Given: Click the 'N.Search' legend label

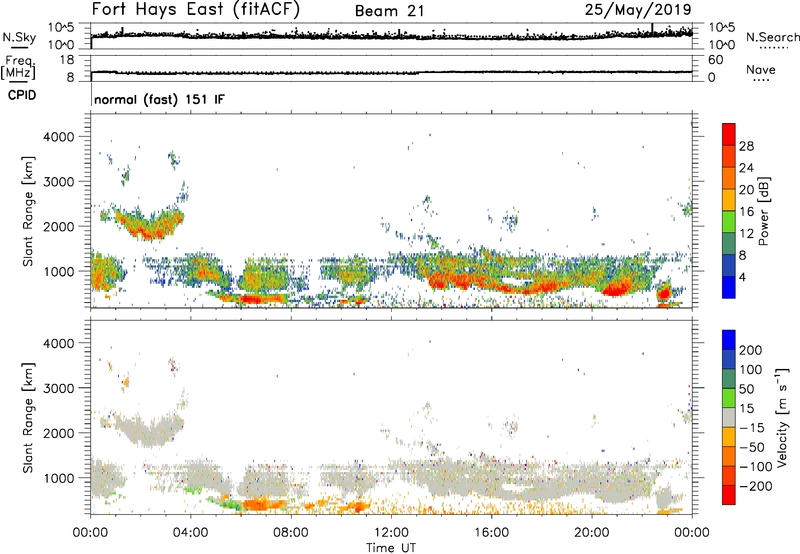Looking at the screenshot, I should 773,37.
